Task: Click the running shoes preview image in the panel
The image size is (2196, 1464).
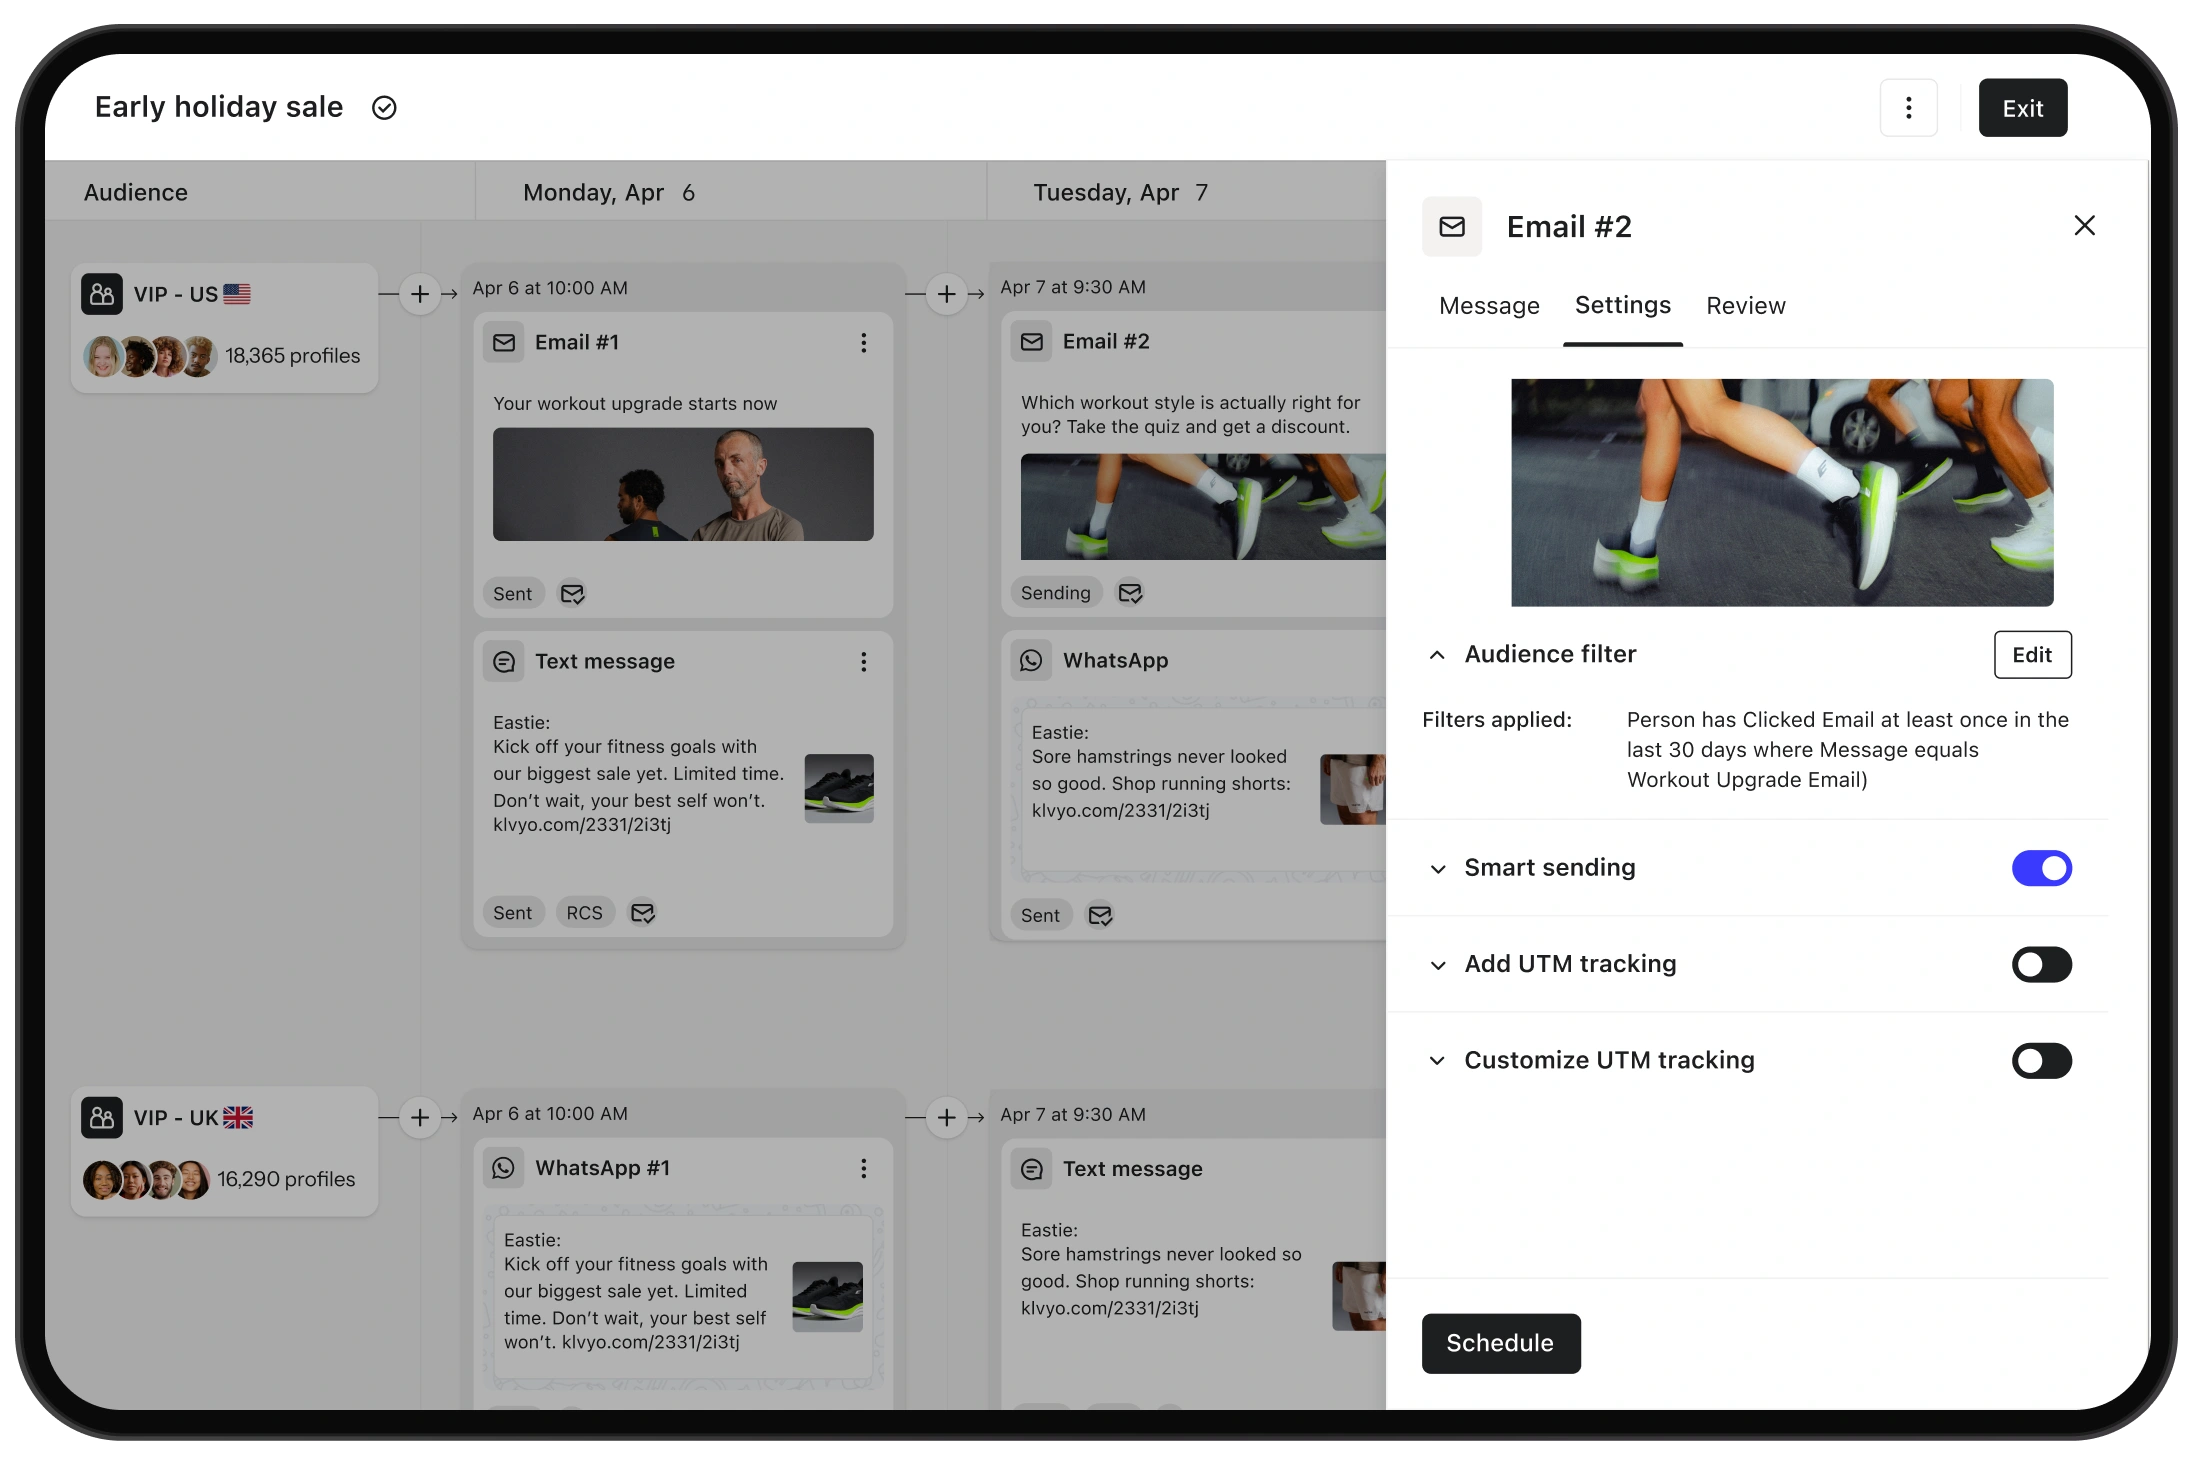Action: pyautogui.click(x=1781, y=492)
